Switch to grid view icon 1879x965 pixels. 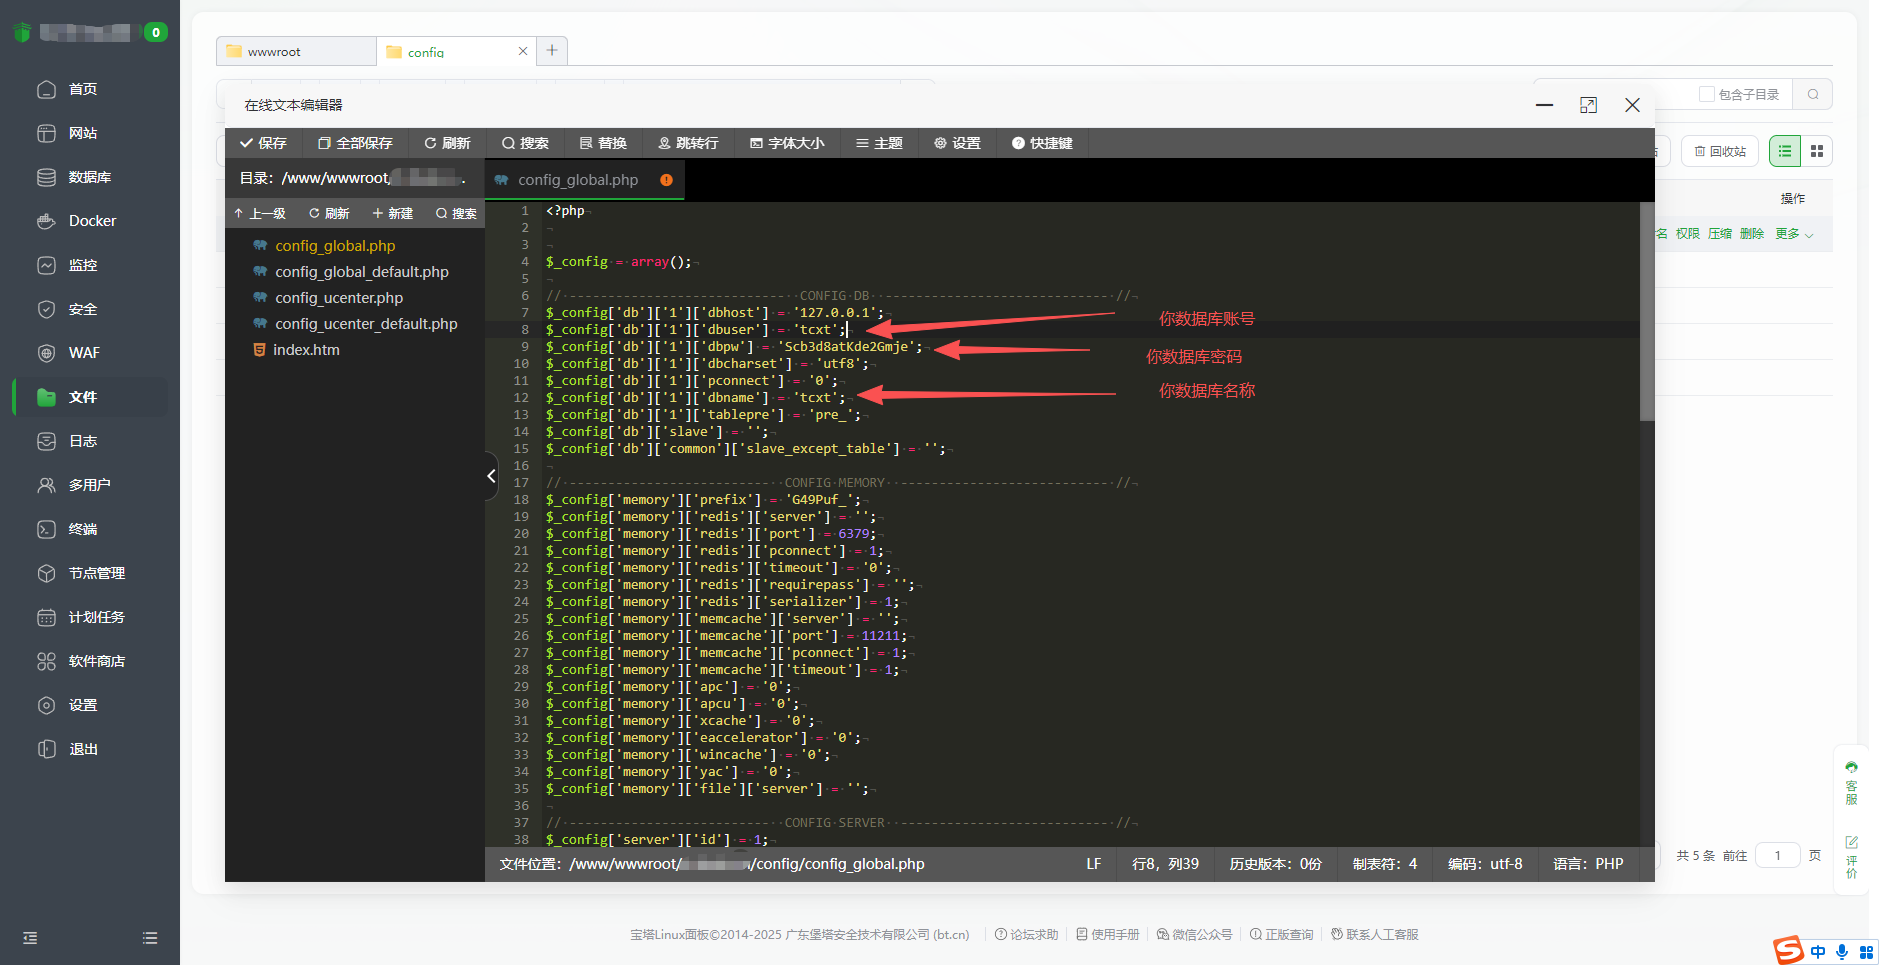click(1817, 151)
